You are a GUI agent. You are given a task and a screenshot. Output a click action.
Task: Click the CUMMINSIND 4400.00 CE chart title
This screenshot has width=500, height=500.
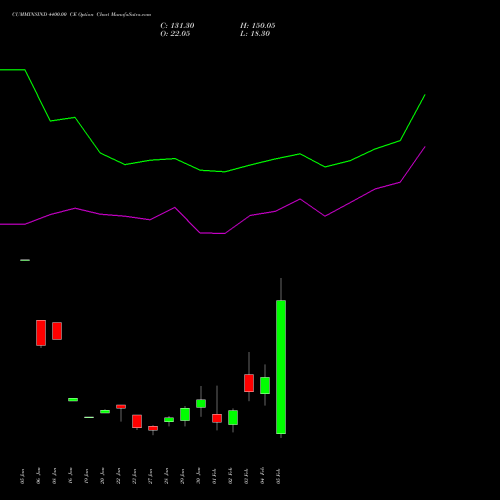coord(81,15)
